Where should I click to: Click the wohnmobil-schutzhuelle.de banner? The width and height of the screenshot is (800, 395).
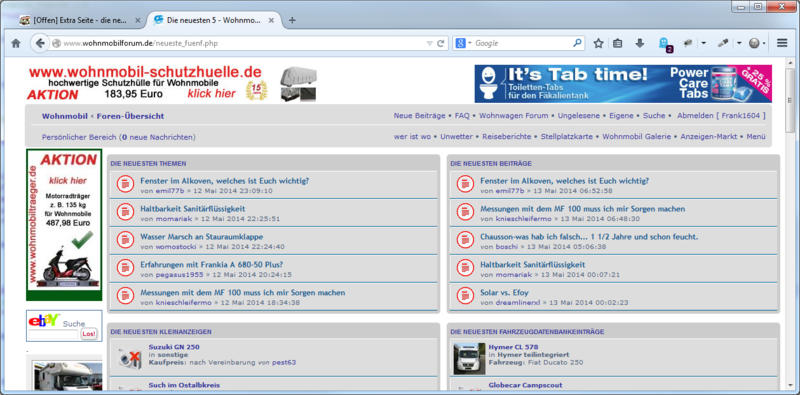pos(172,83)
